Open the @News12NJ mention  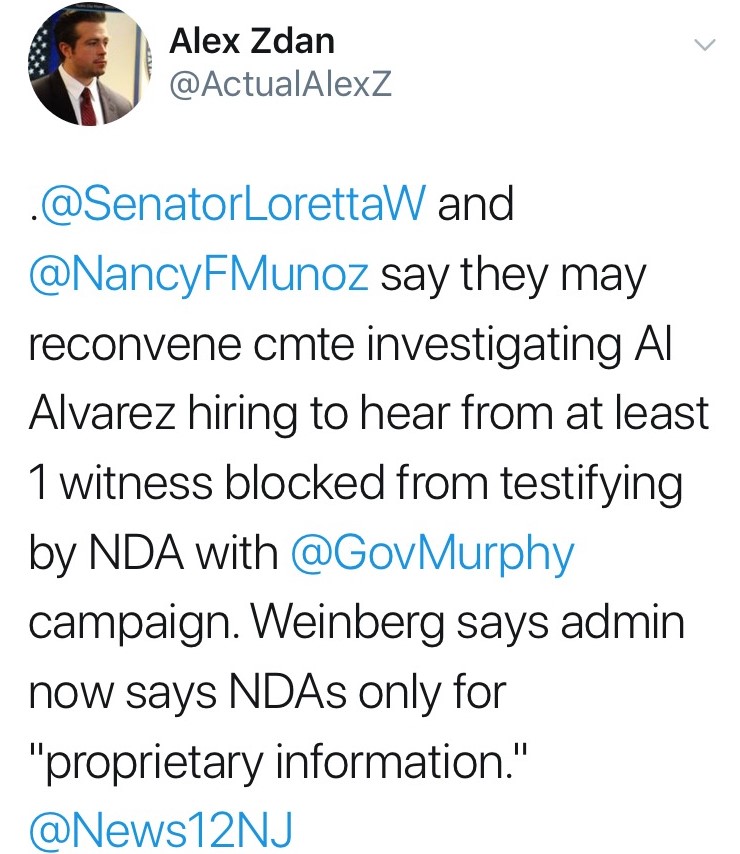tap(161, 831)
